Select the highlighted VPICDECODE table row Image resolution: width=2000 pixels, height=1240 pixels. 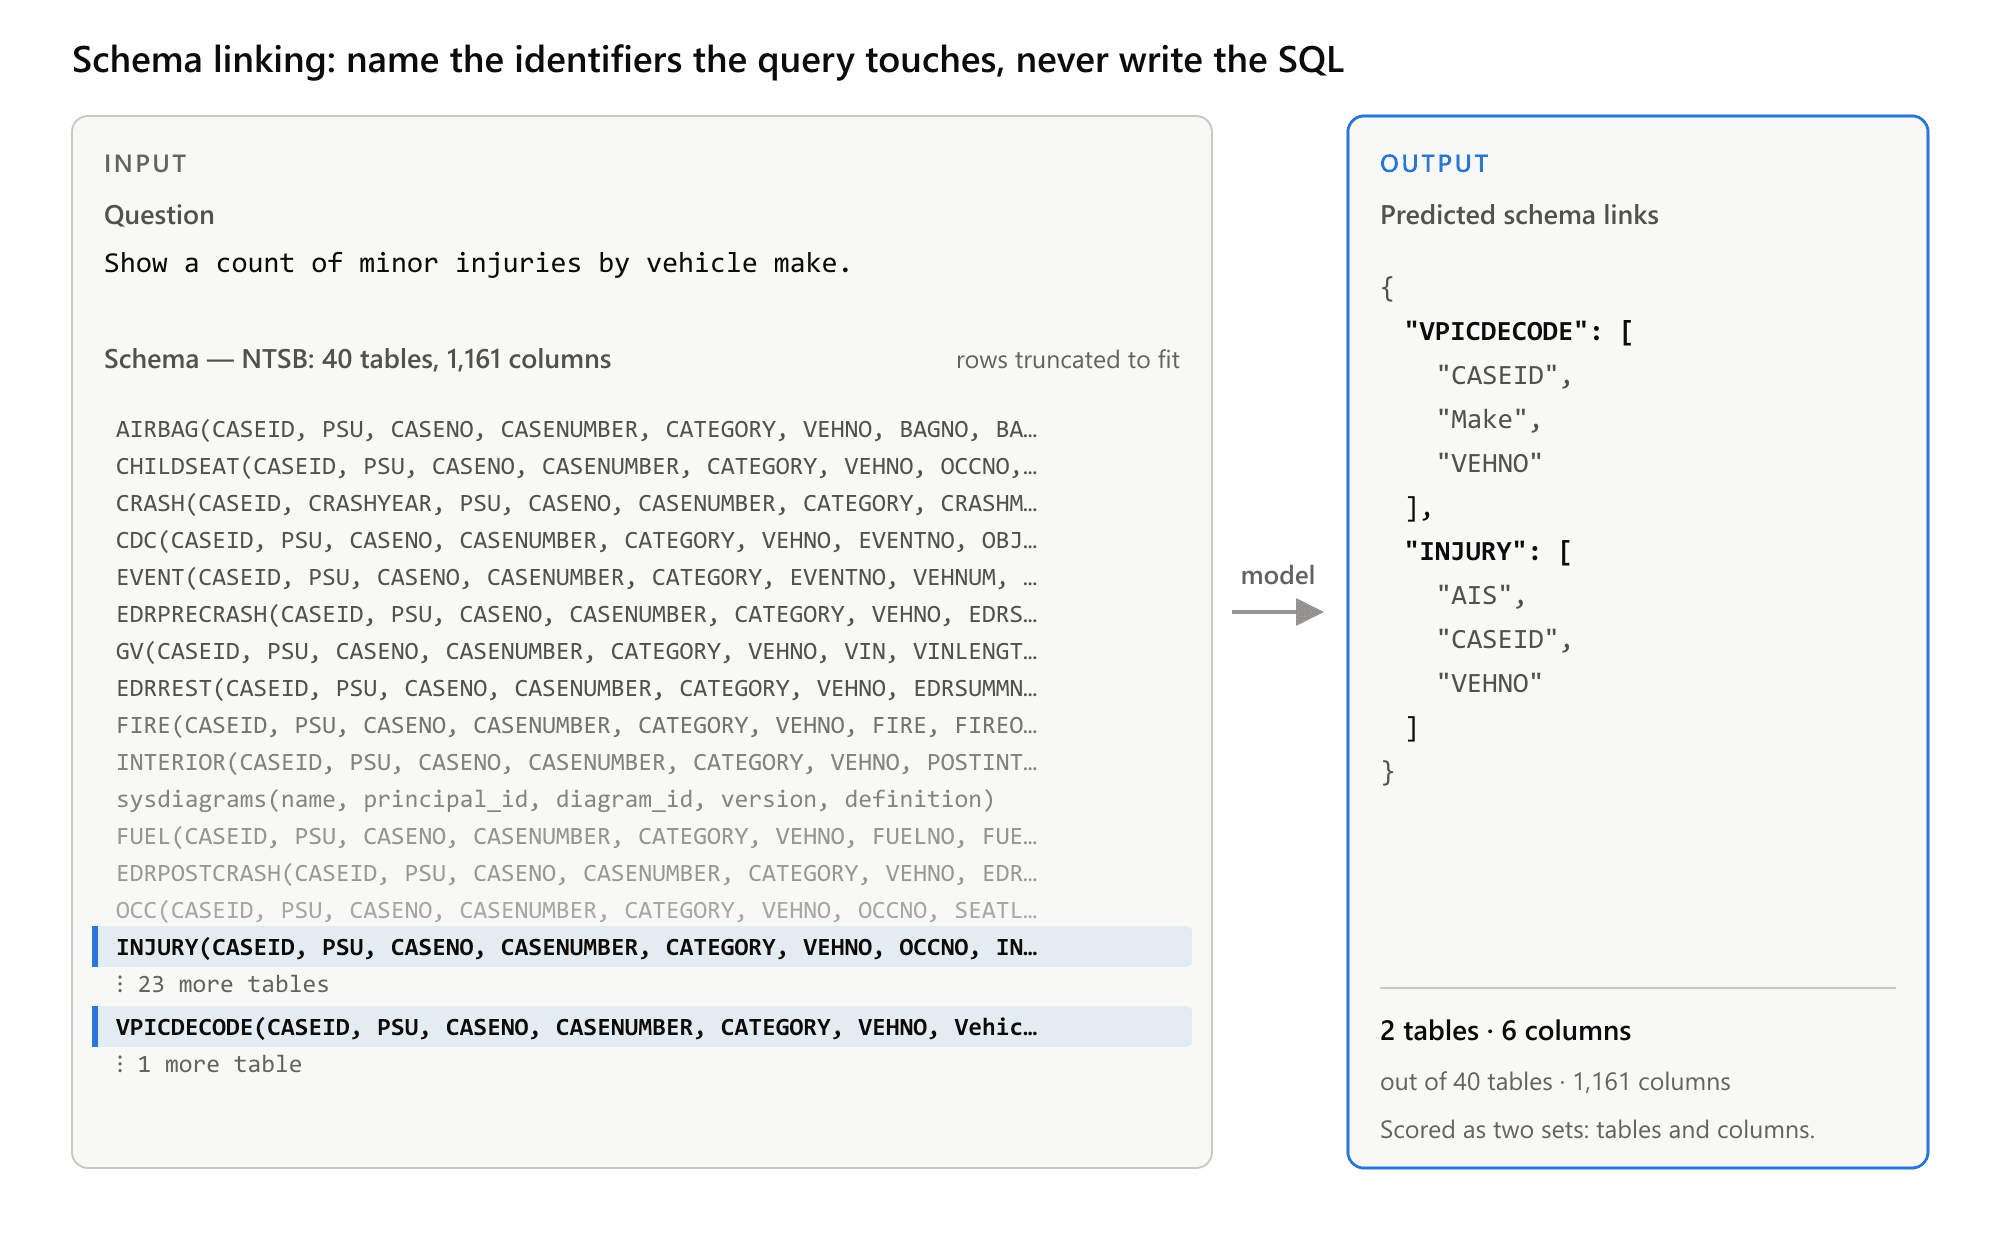[642, 1027]
